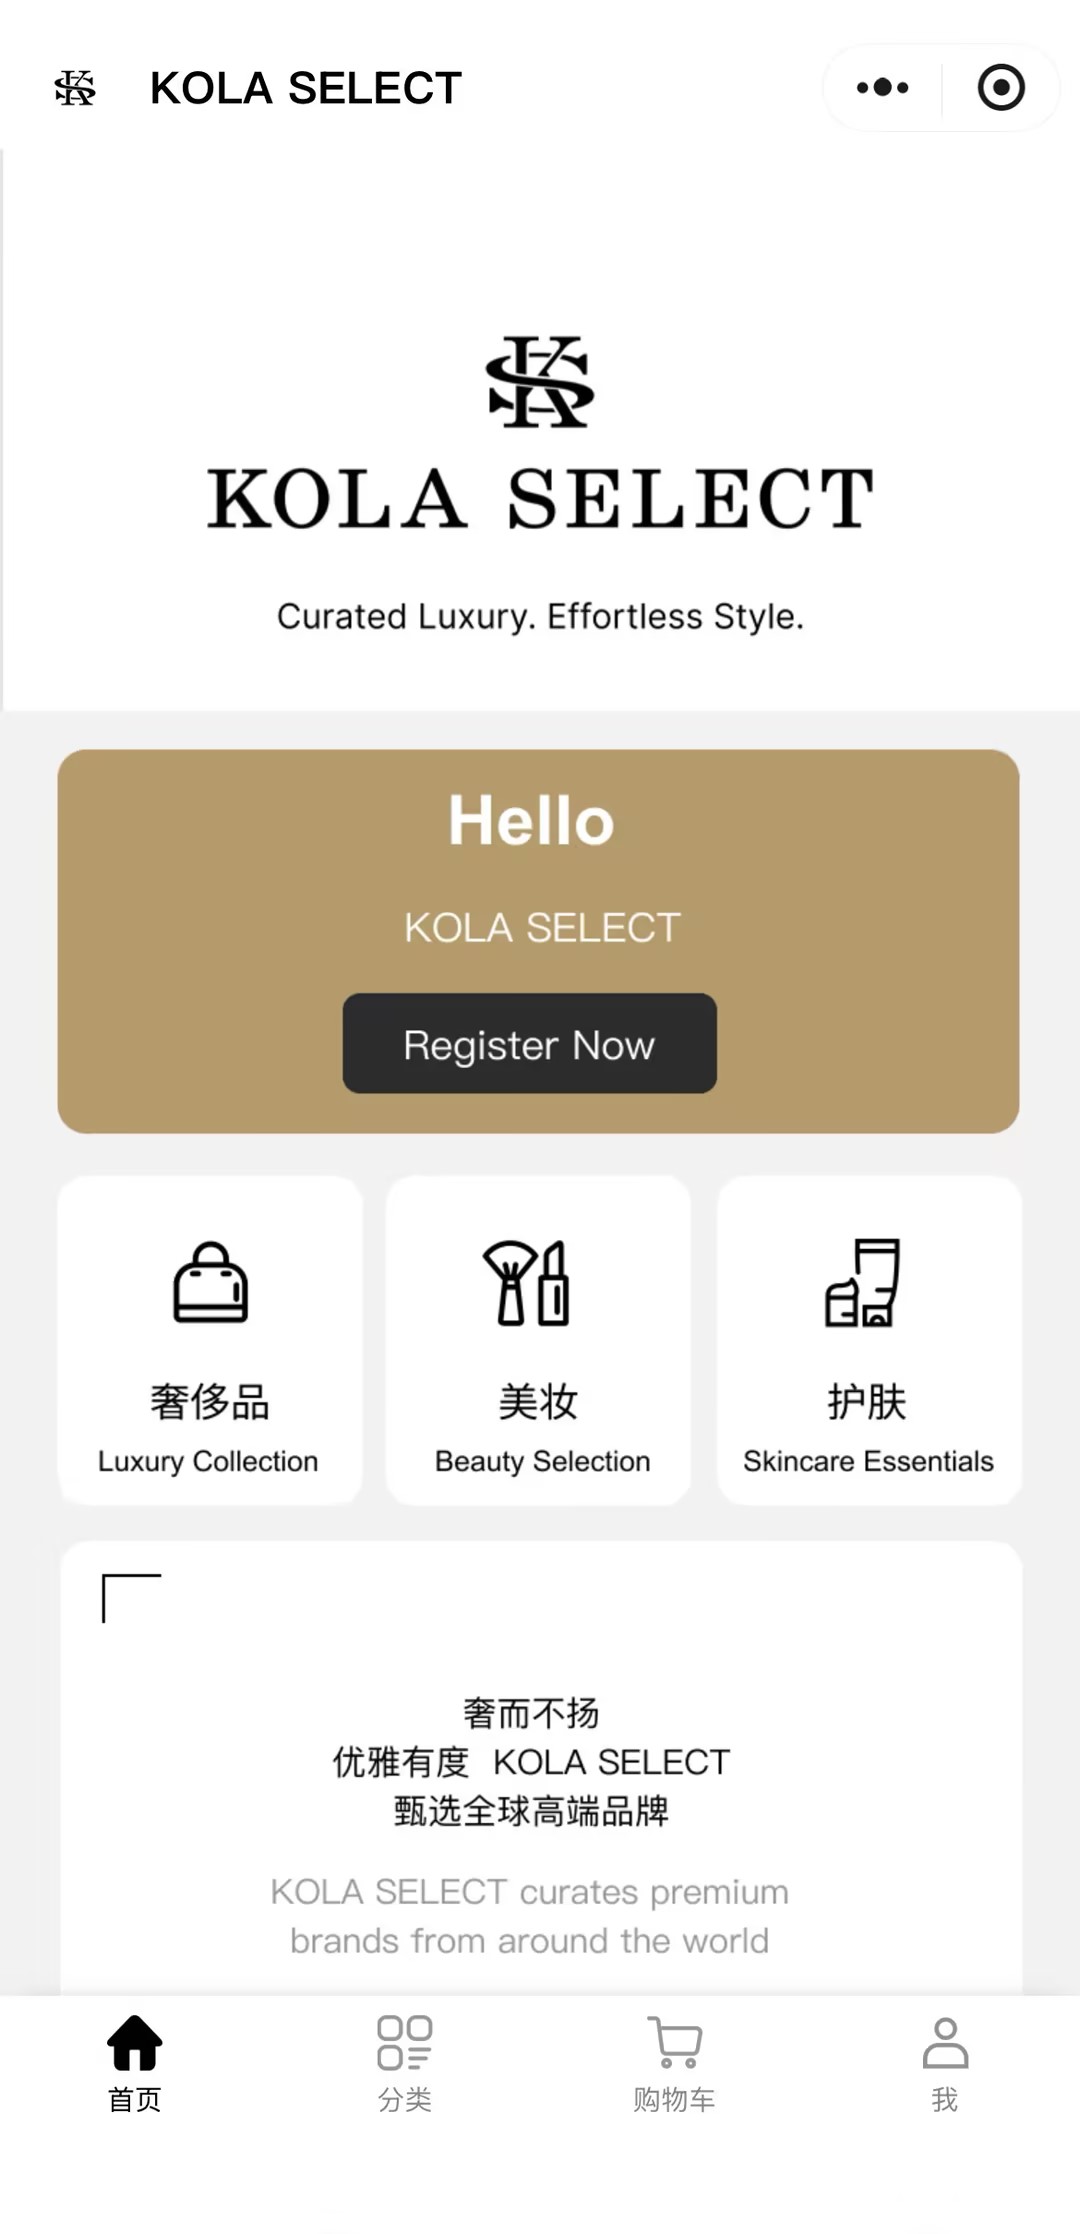Tap the small KOLA SELECT logo in header

pos(75,88)
